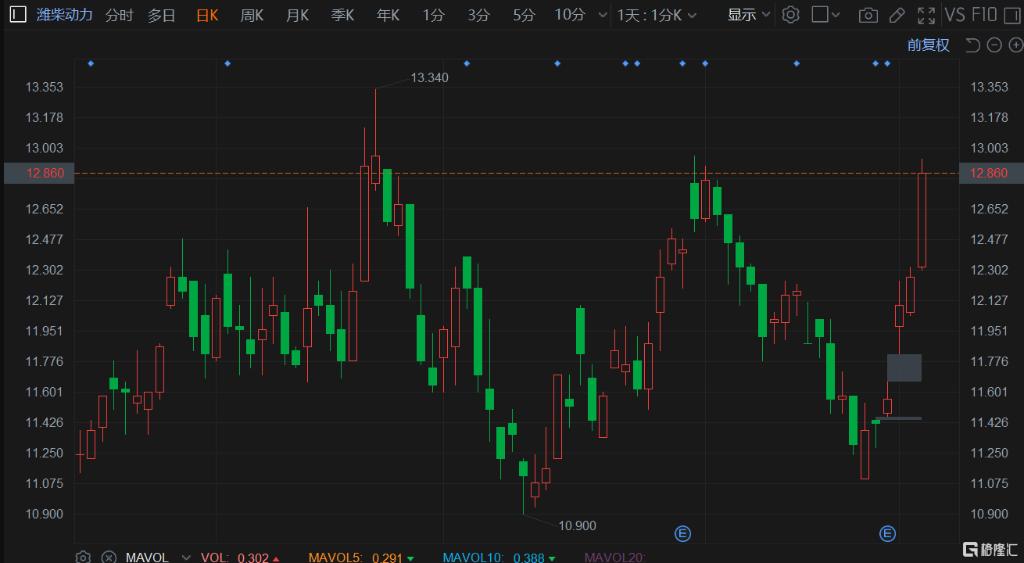Reset chart view with undo arrow
Image resolution: width=1024 pixels, height=563 pixels.
coord(972,45)
